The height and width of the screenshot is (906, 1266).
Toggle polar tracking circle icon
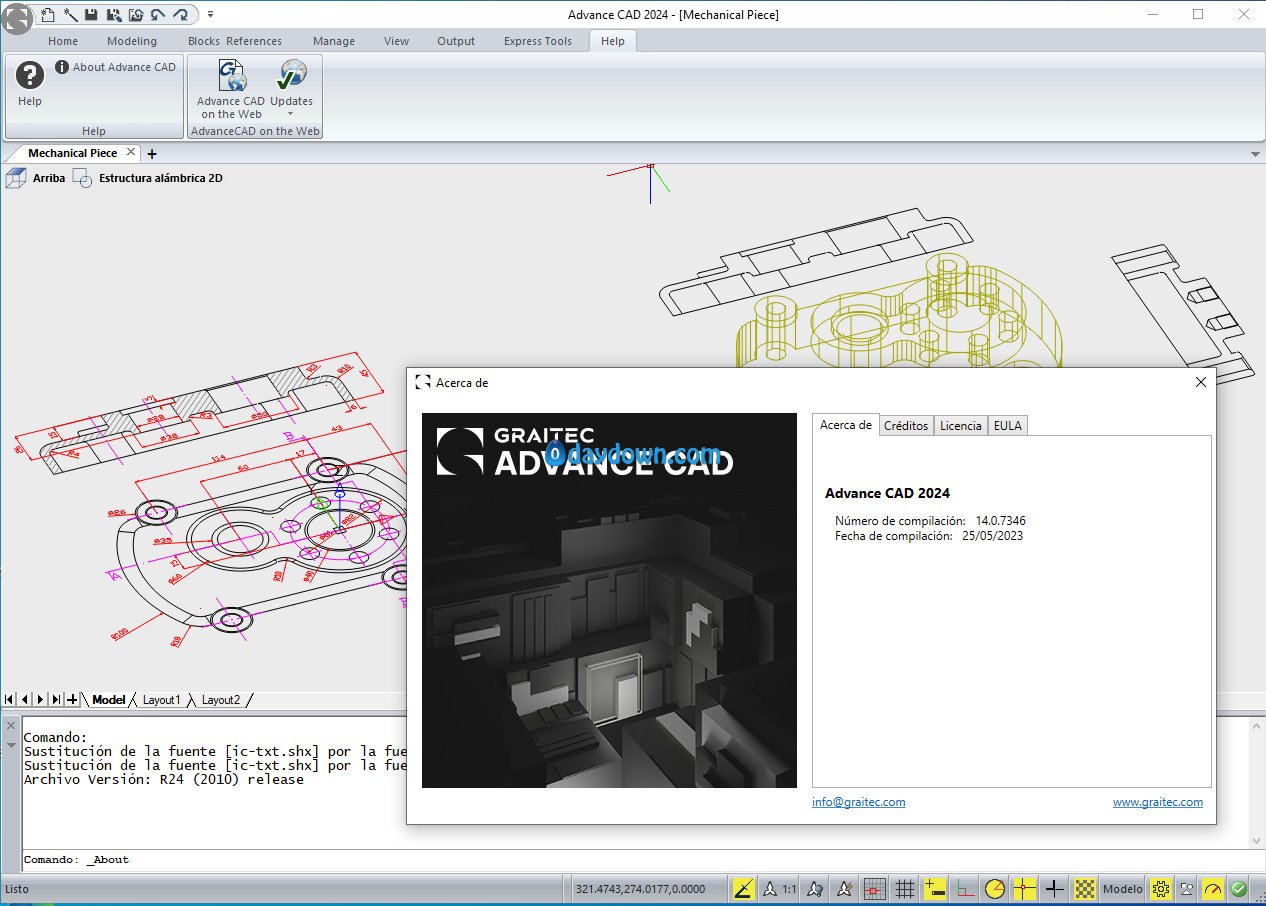point(995,888)
